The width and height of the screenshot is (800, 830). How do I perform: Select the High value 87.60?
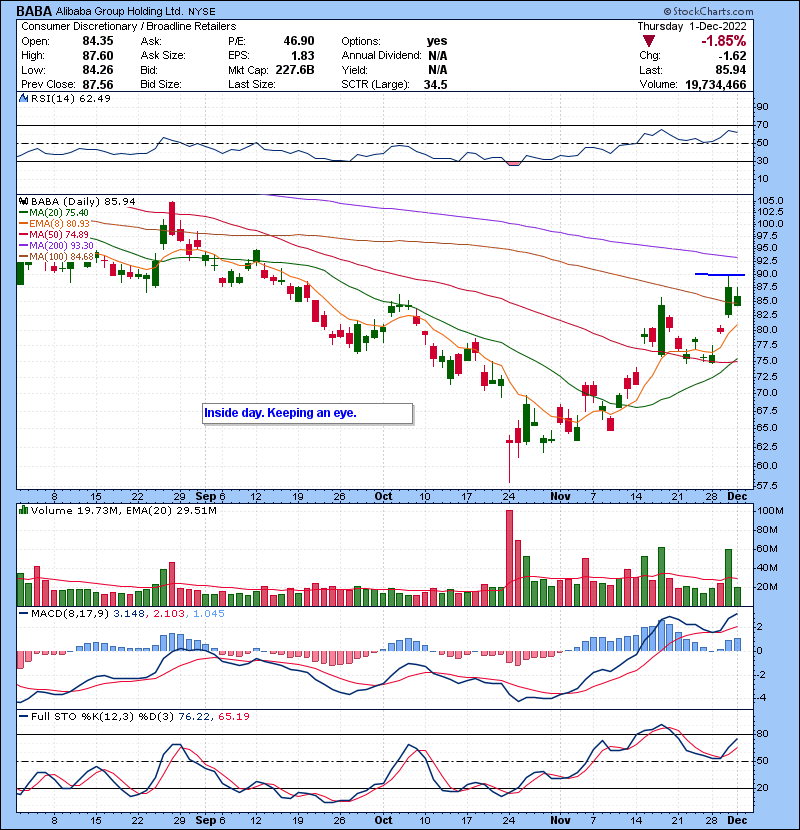(x=97, y=56)
